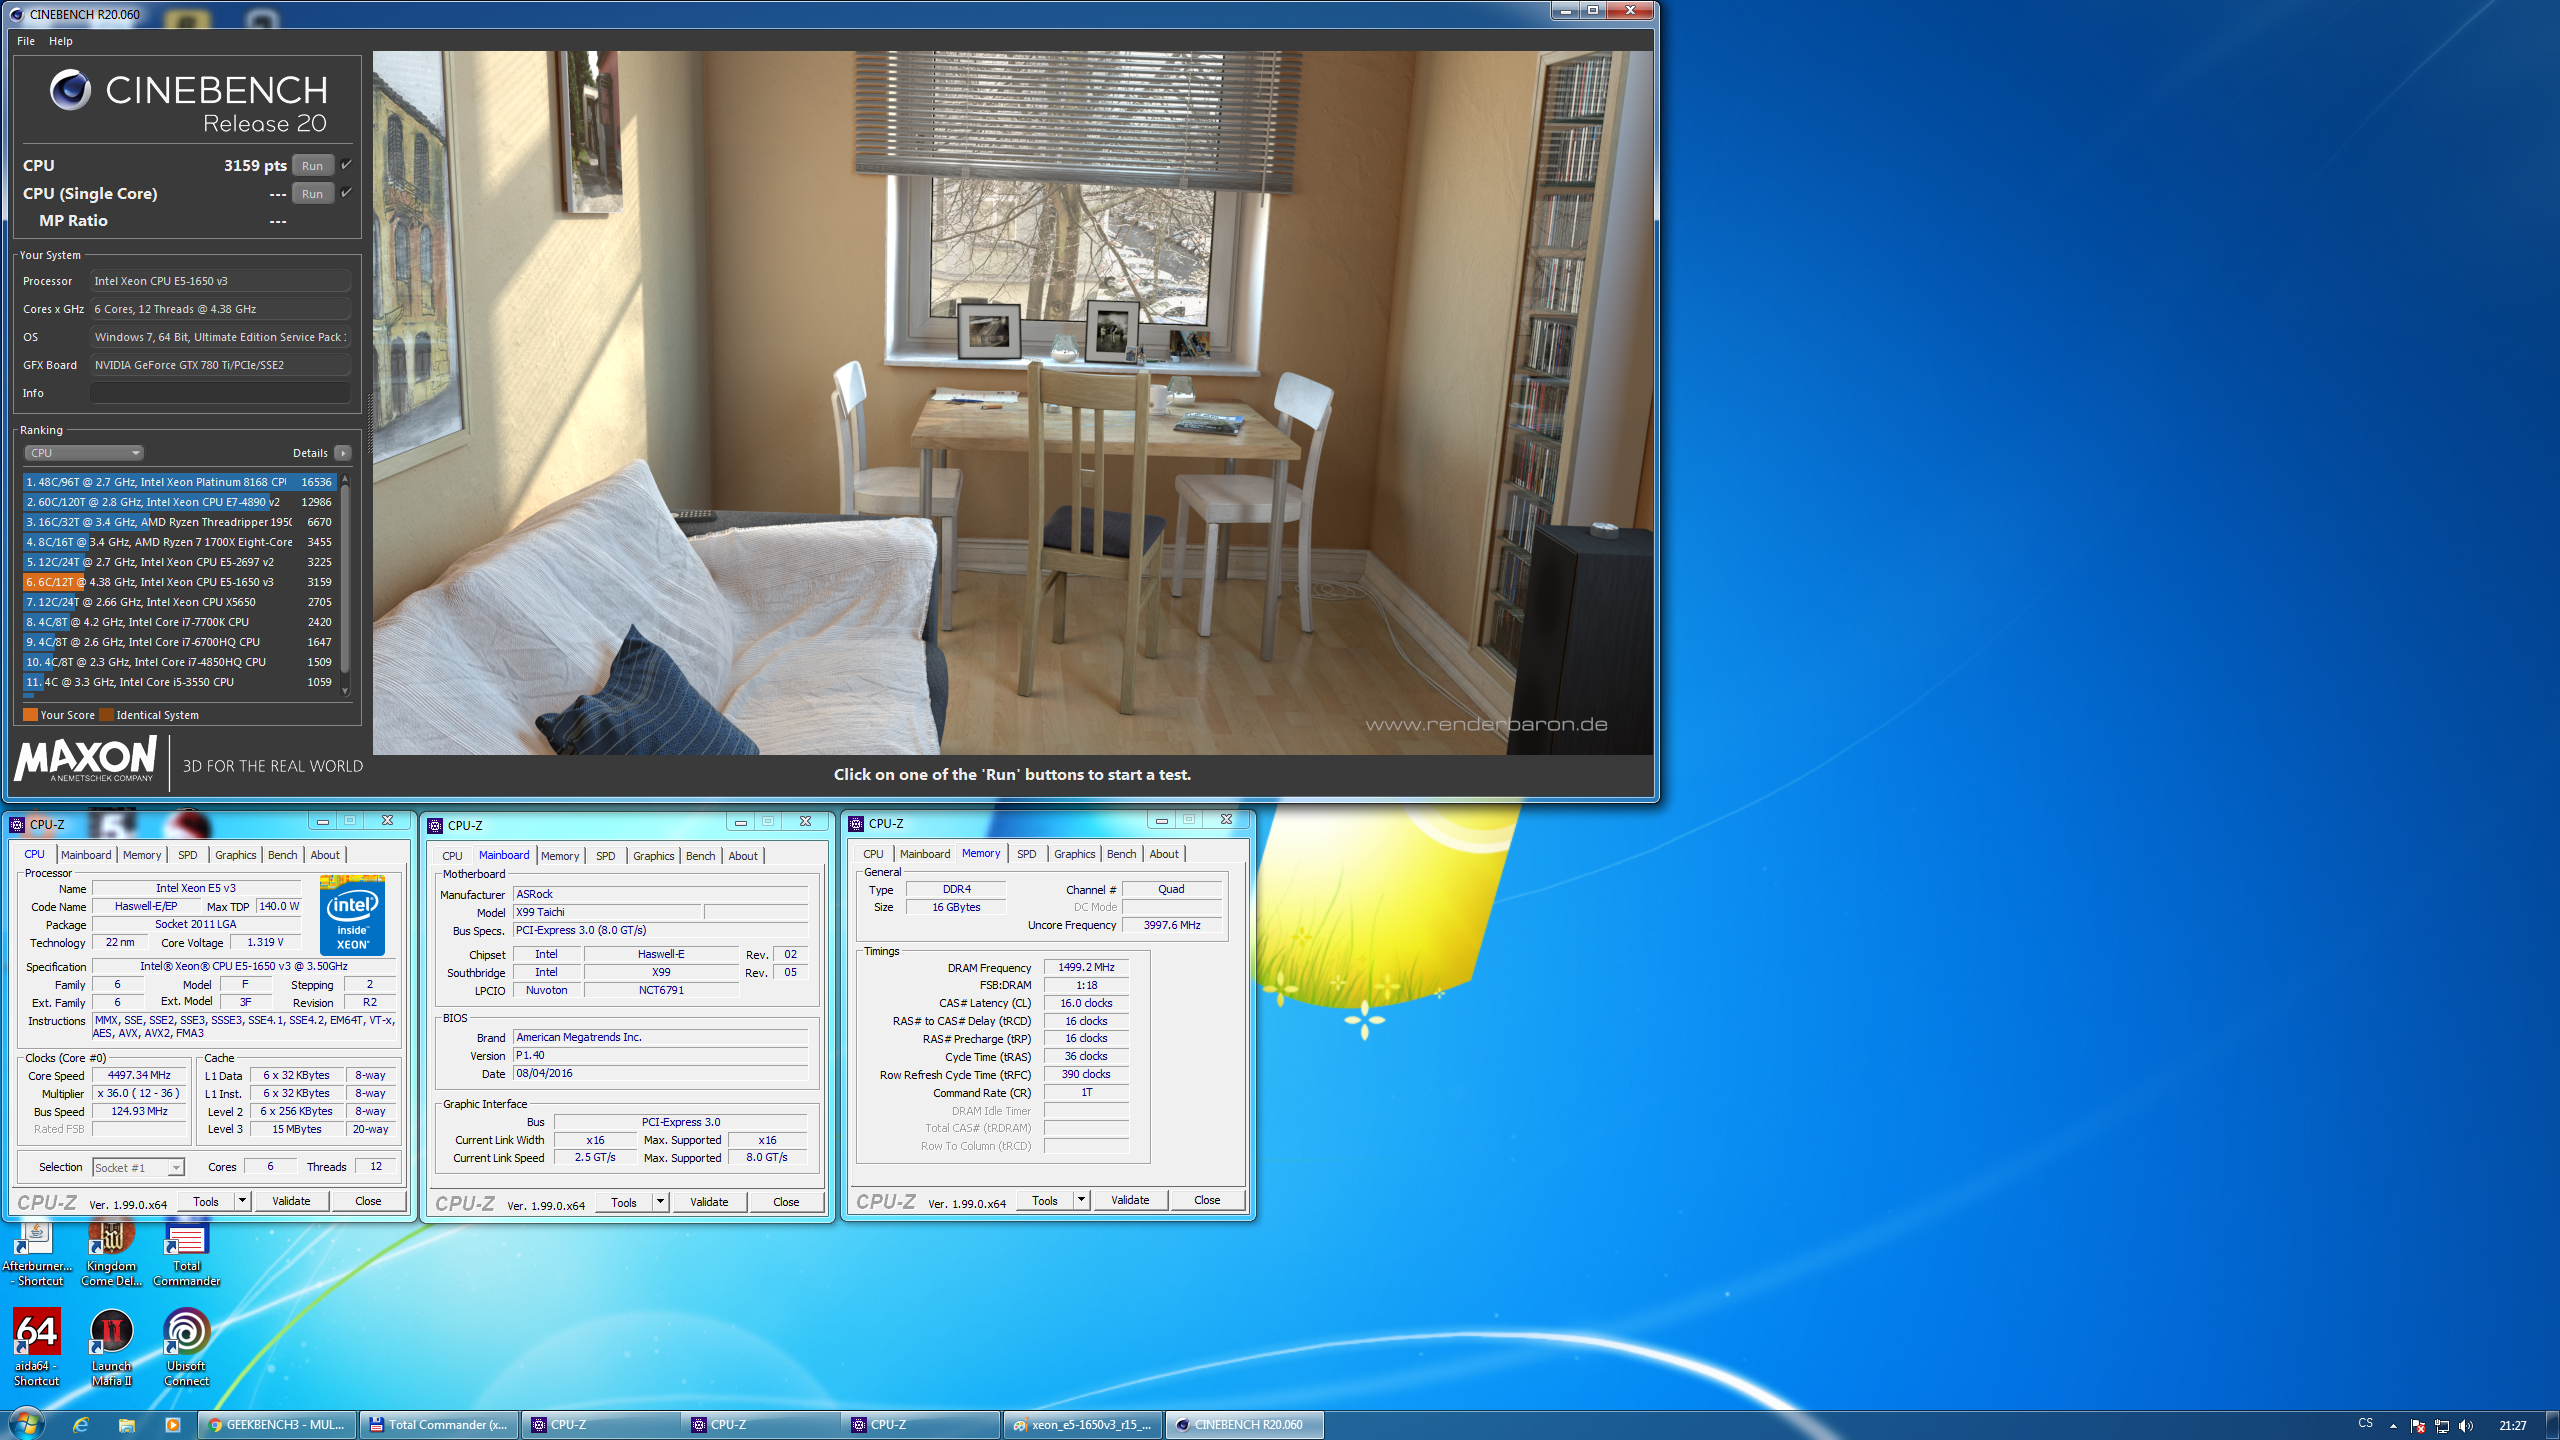Switch to SPD tab in CPU-Z Mainboard window
2560x1440 pixels.
pyautogui.click(x=605, y=856)
